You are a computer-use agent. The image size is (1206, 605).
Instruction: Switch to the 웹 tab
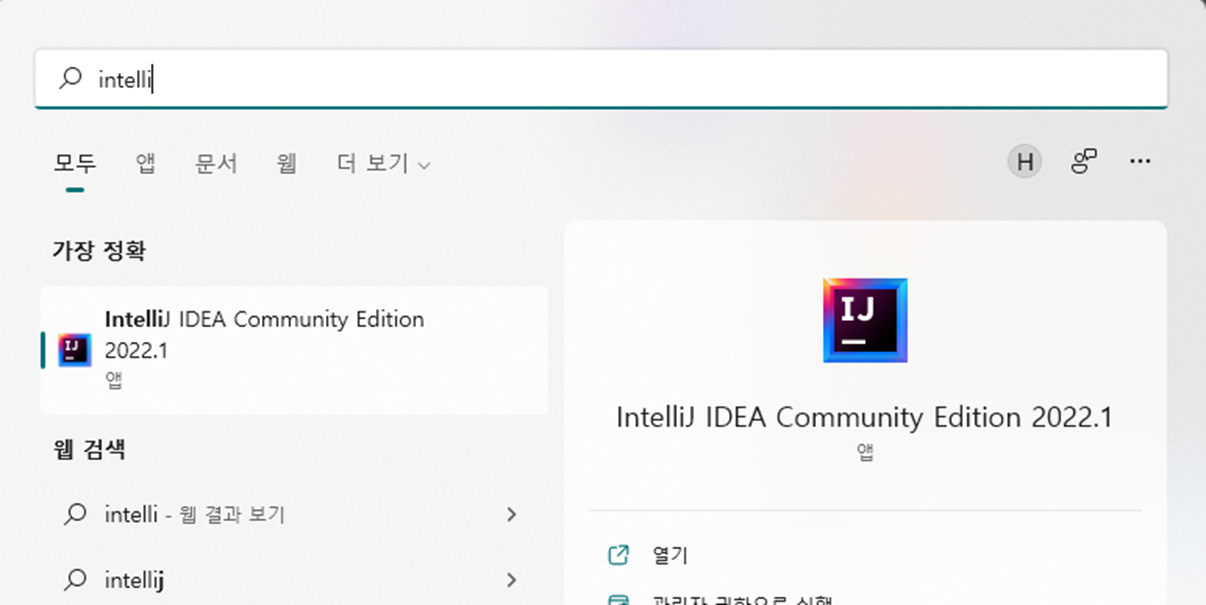click(x=287, y=163)
